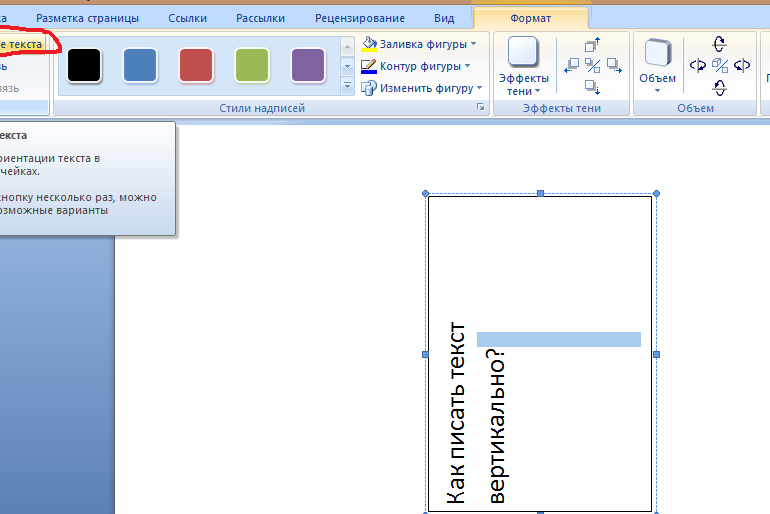Nudge shadow right in Эффекты тени group
Screen dimensions: 770x514
pyautogui.click(x=613, y=66)
